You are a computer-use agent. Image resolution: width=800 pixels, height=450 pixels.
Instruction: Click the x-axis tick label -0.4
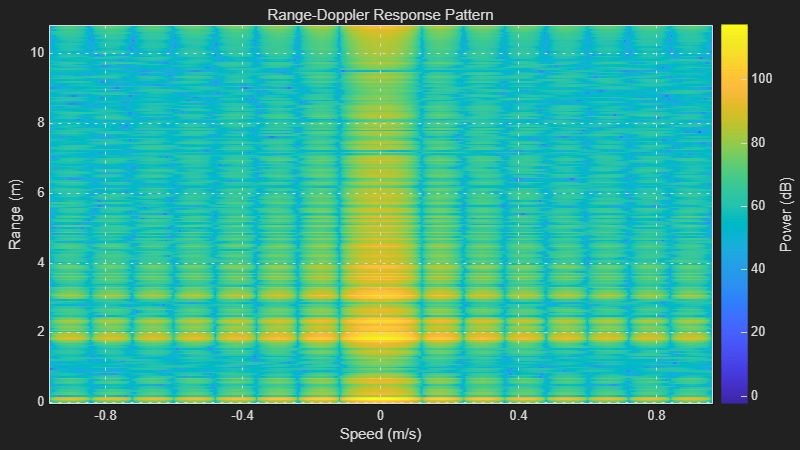pyautogui.click(x=242, y=414)
